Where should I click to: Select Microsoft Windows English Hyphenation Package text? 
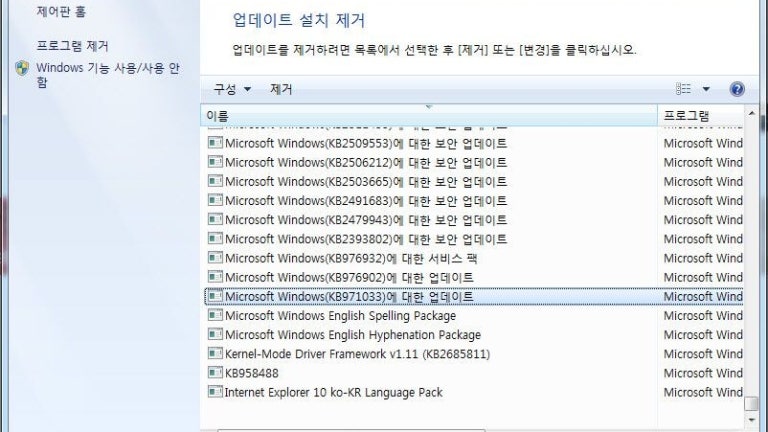tap(353, 335)
